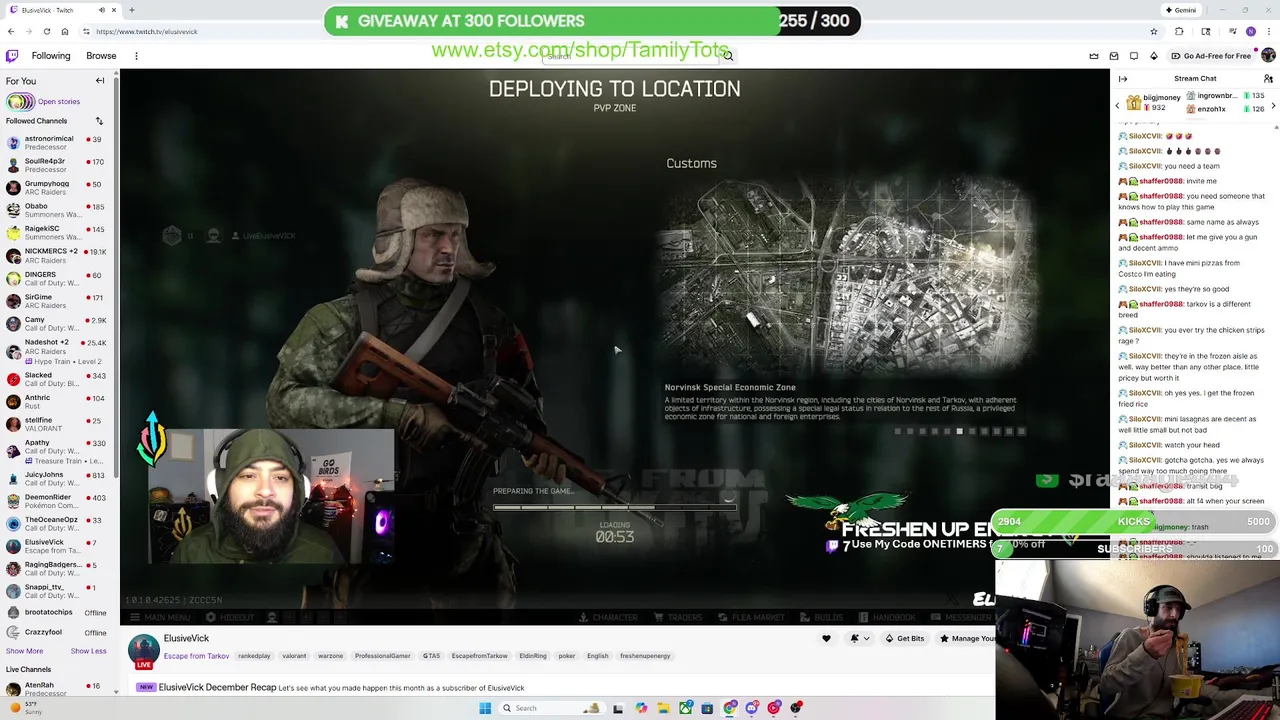Mute tab using speaker icon
This screenshot has height=720, width=1280.
click(x=101, y=10)
